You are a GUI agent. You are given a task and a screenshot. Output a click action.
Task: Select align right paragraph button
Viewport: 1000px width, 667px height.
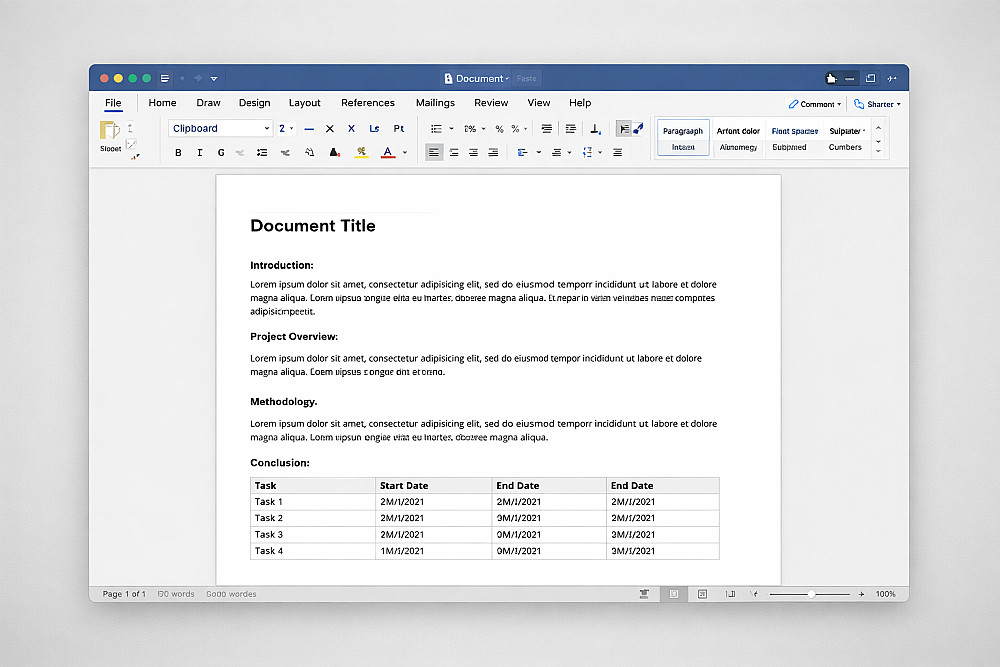click(473, 152)
